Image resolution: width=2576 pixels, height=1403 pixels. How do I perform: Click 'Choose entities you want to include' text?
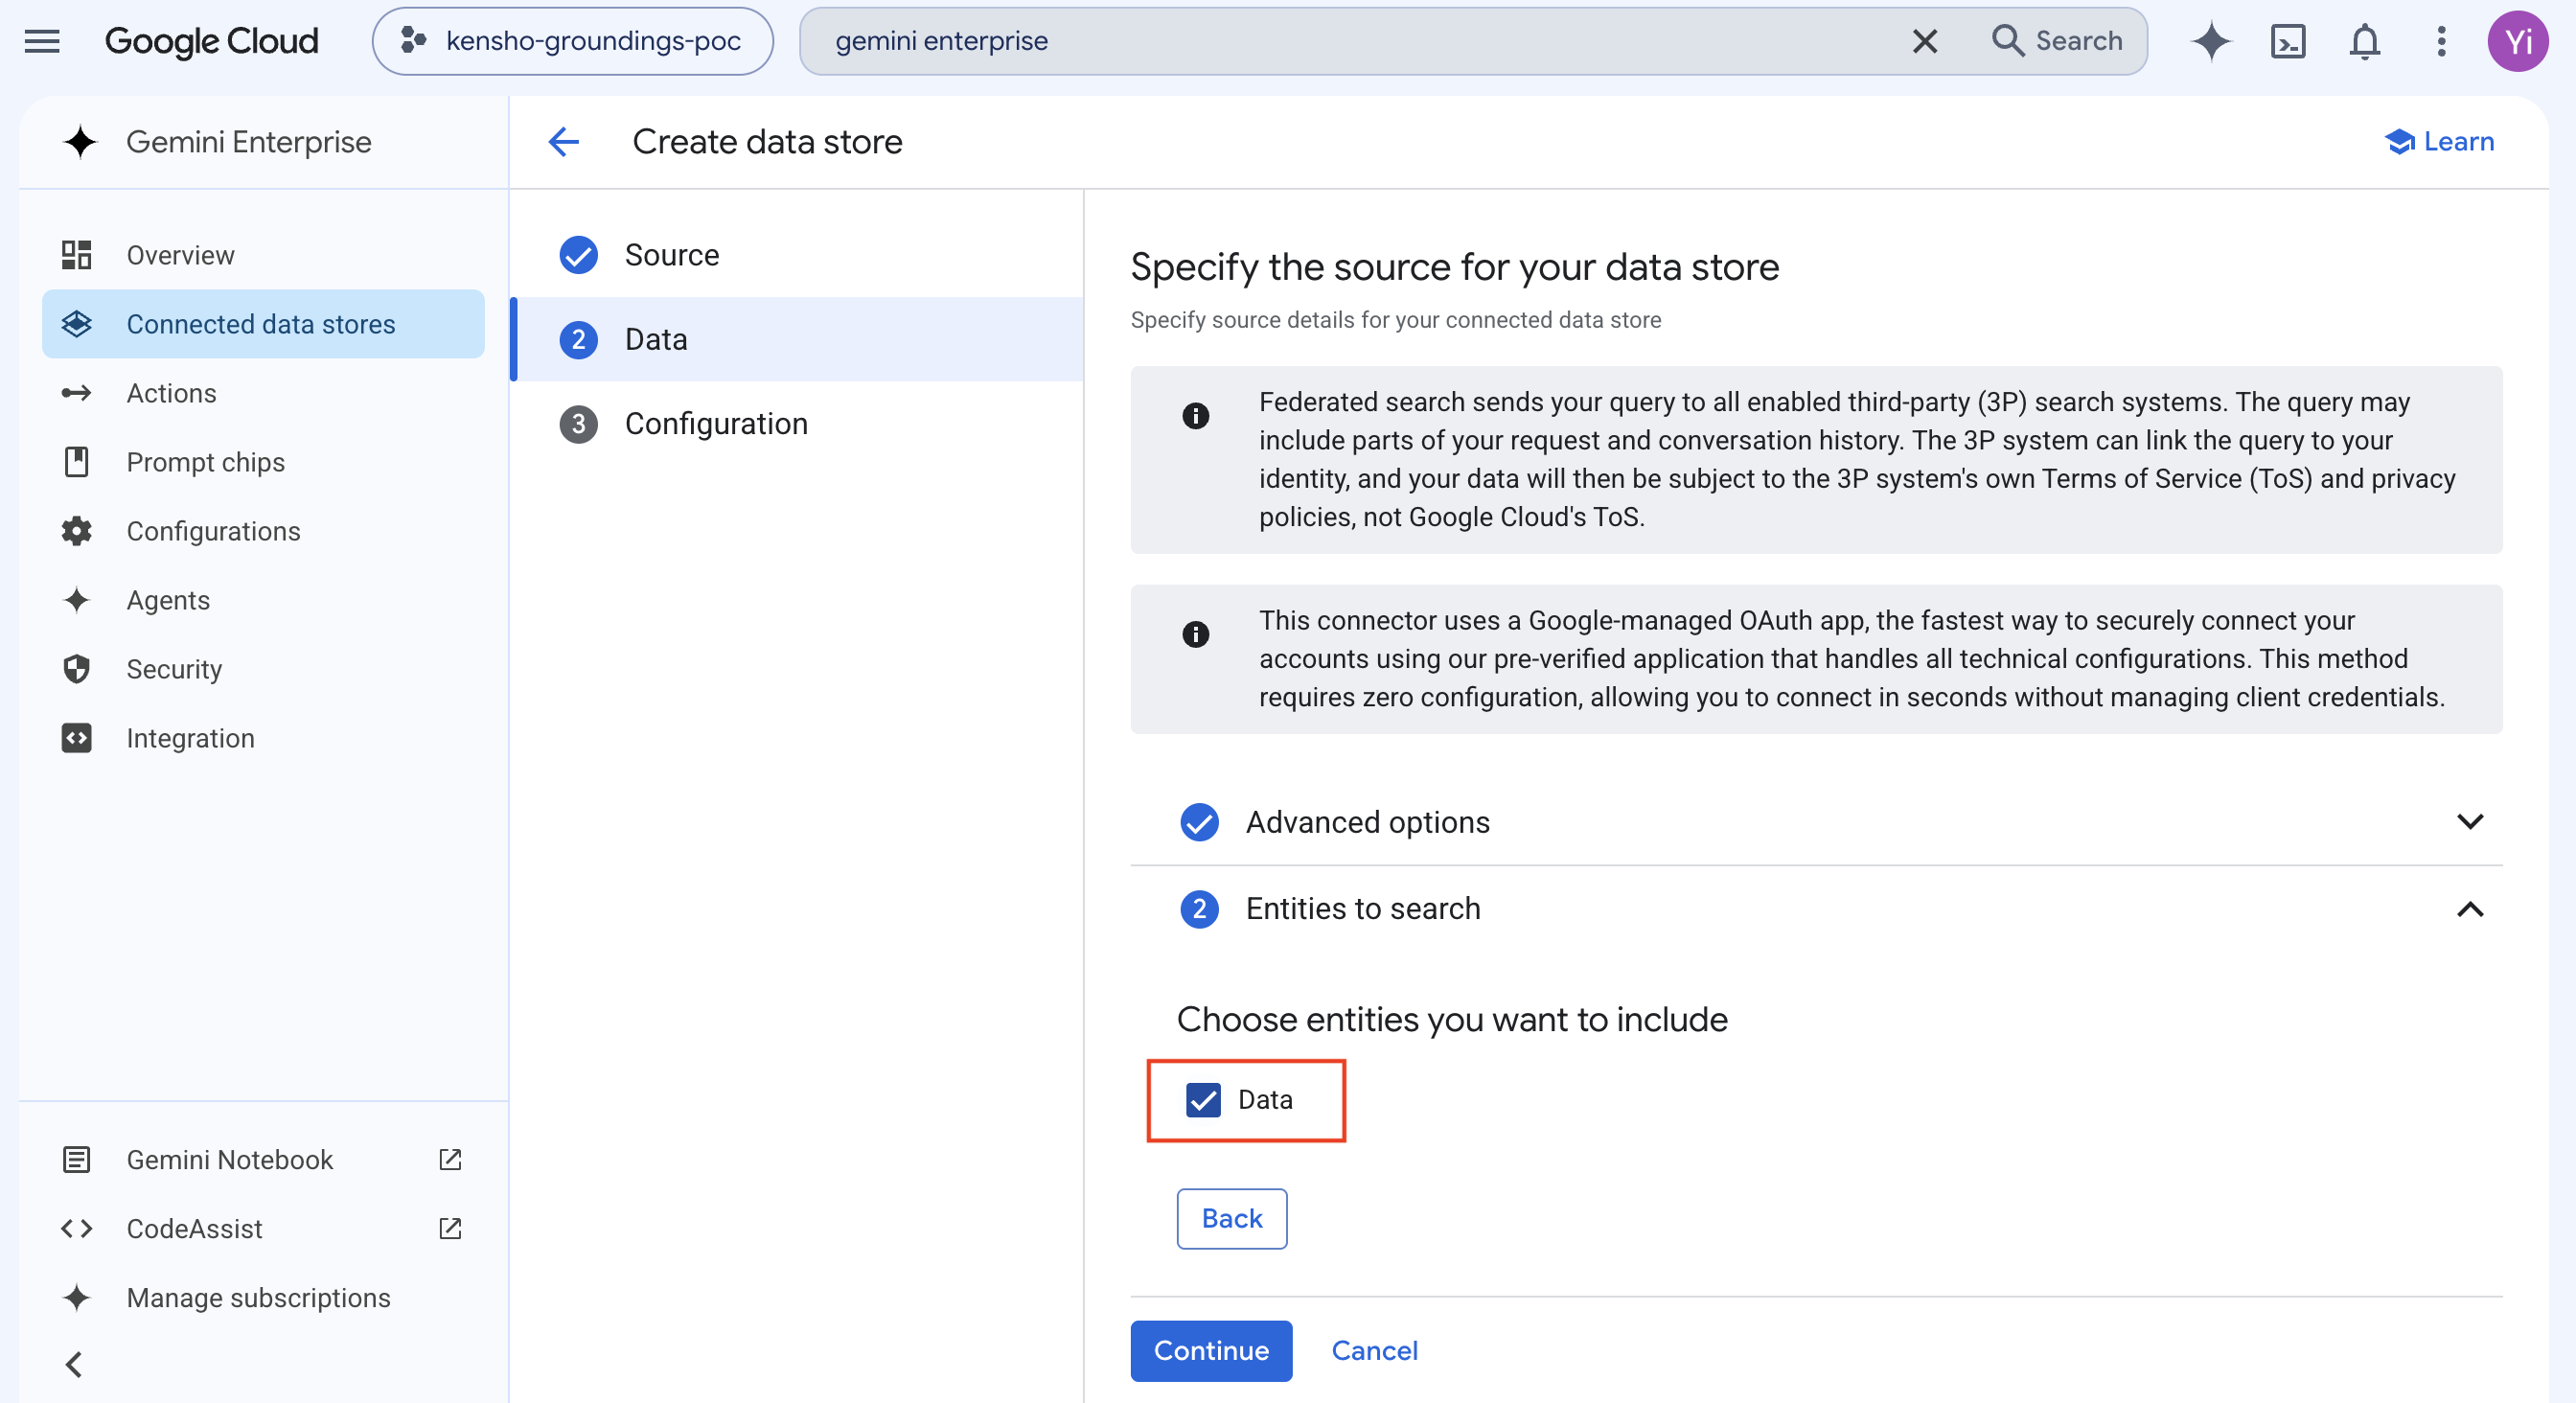click(1452, 1020)
